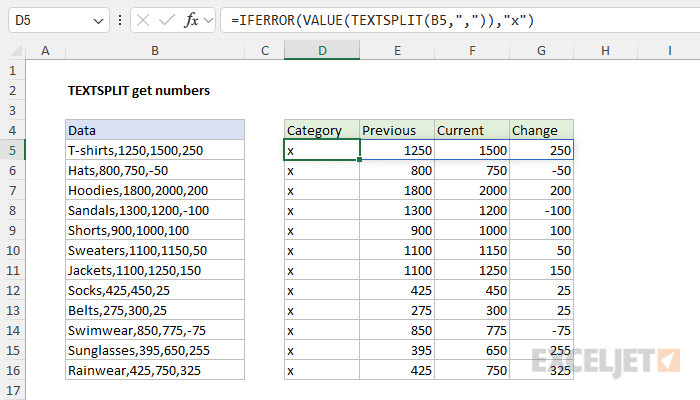Click the Previous value 1250 in row 5
Screen dimensions: 700x400
tap(397, 150)
